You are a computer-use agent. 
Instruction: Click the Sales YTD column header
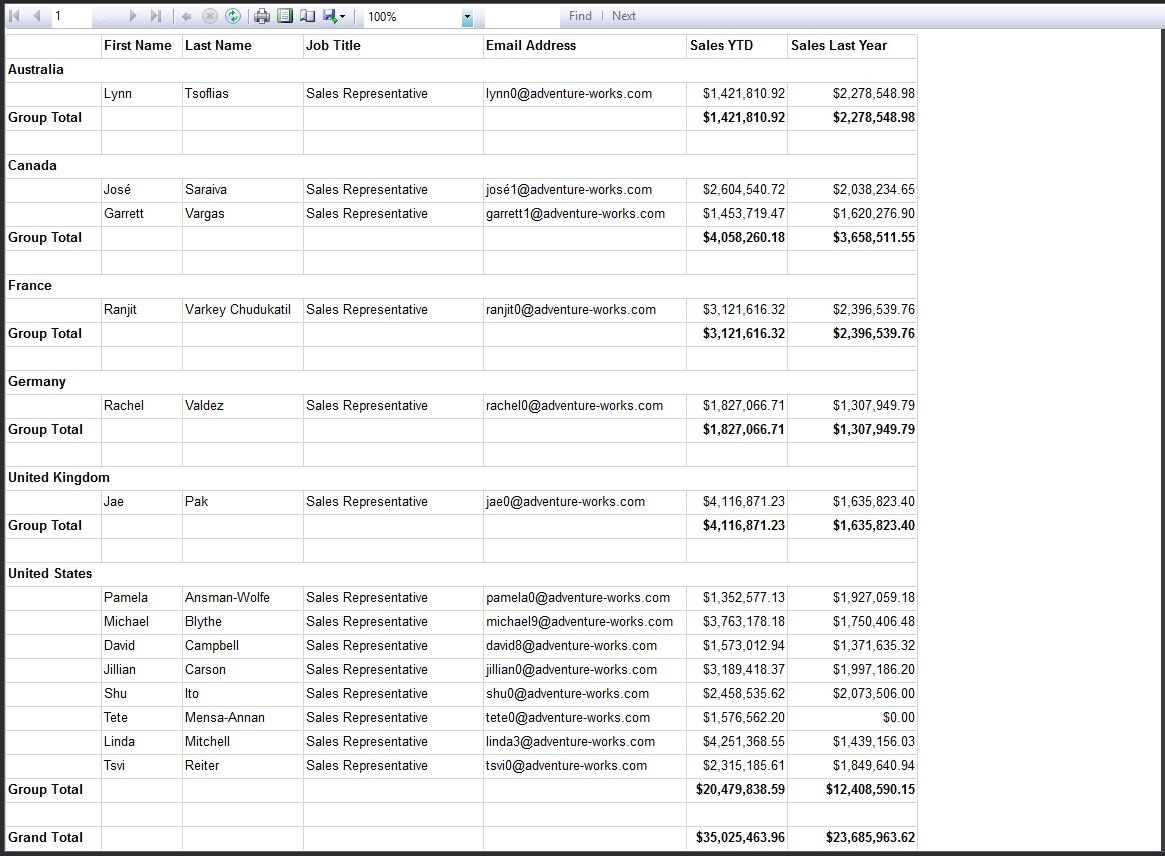[722, 46]
